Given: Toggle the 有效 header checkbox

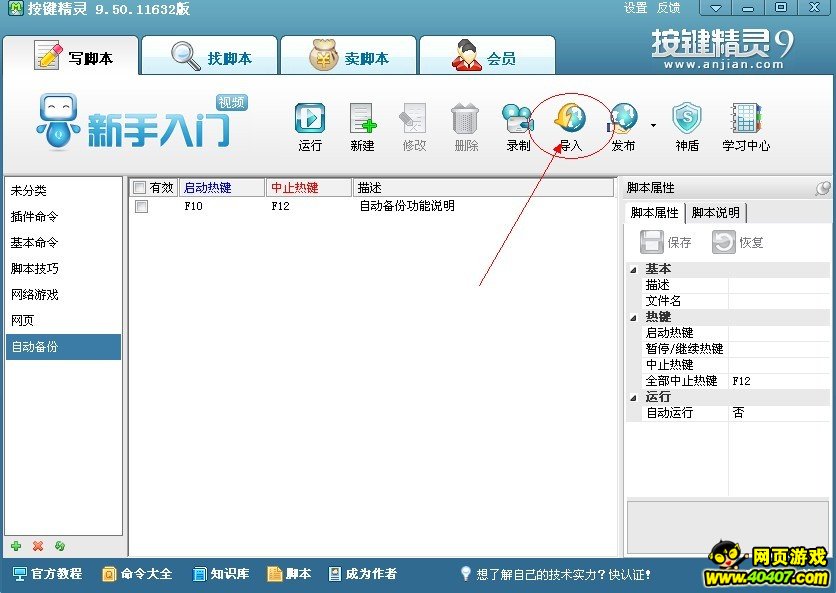Looking at the screenshot, I should tap(140, 188).
